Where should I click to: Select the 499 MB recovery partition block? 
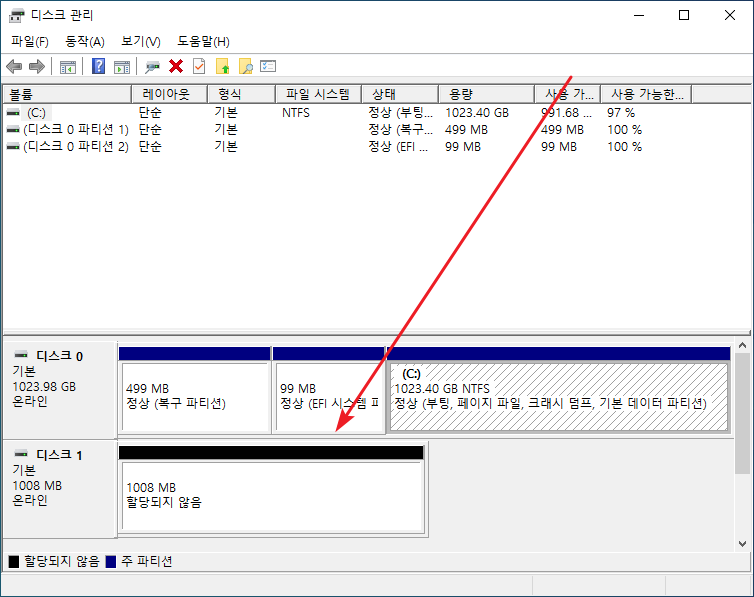(194, 390)
